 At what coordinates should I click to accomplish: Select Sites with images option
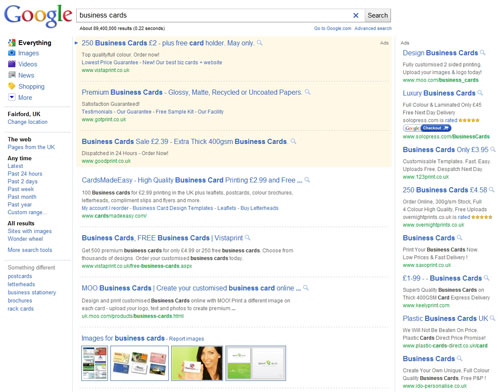pos(30,231)
